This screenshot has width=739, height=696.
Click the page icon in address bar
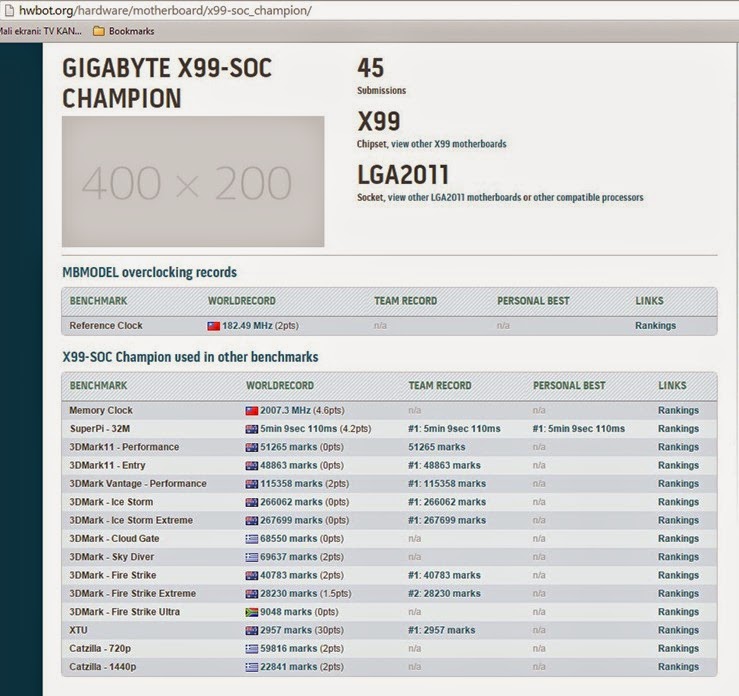click(x=8, y=10)
